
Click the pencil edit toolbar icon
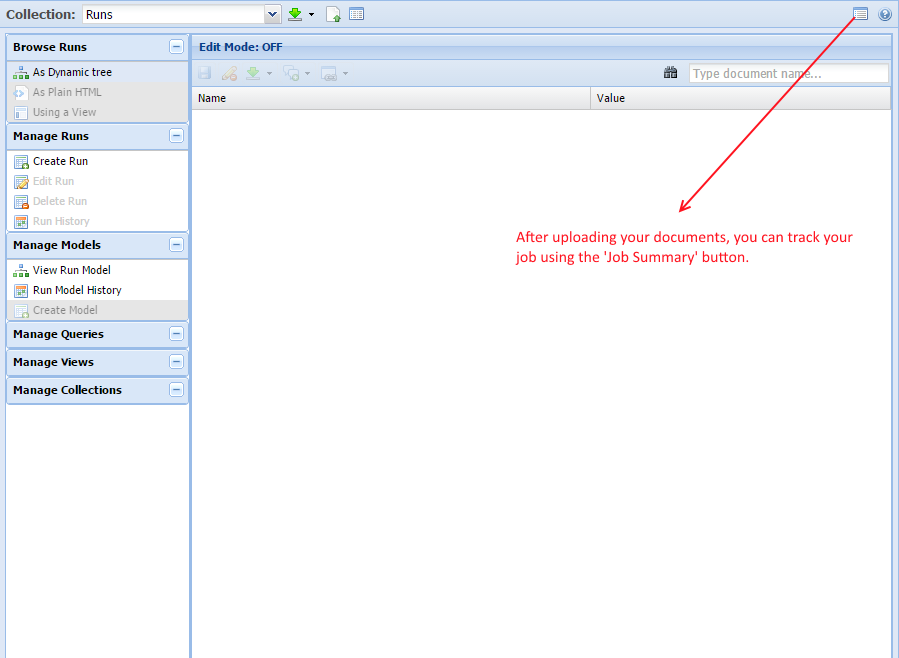point(229,73)
